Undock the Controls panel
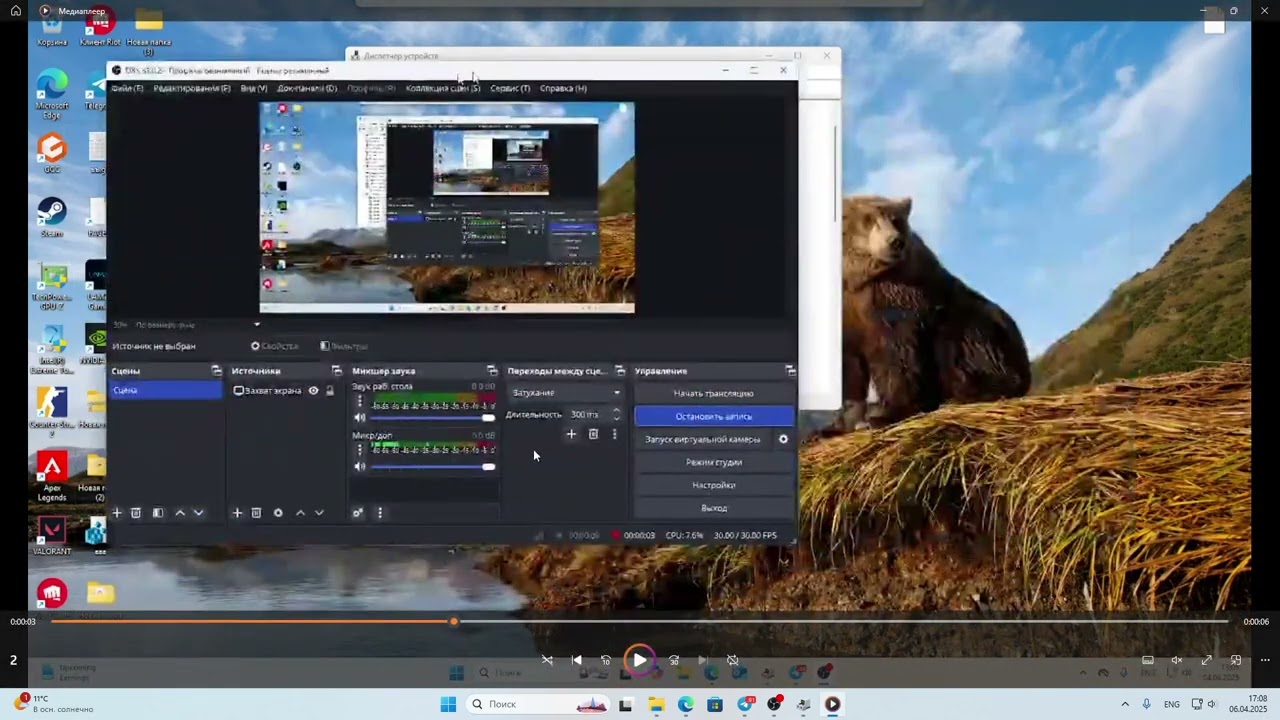This screenshot has width=1280, height=720. point(790,371)
